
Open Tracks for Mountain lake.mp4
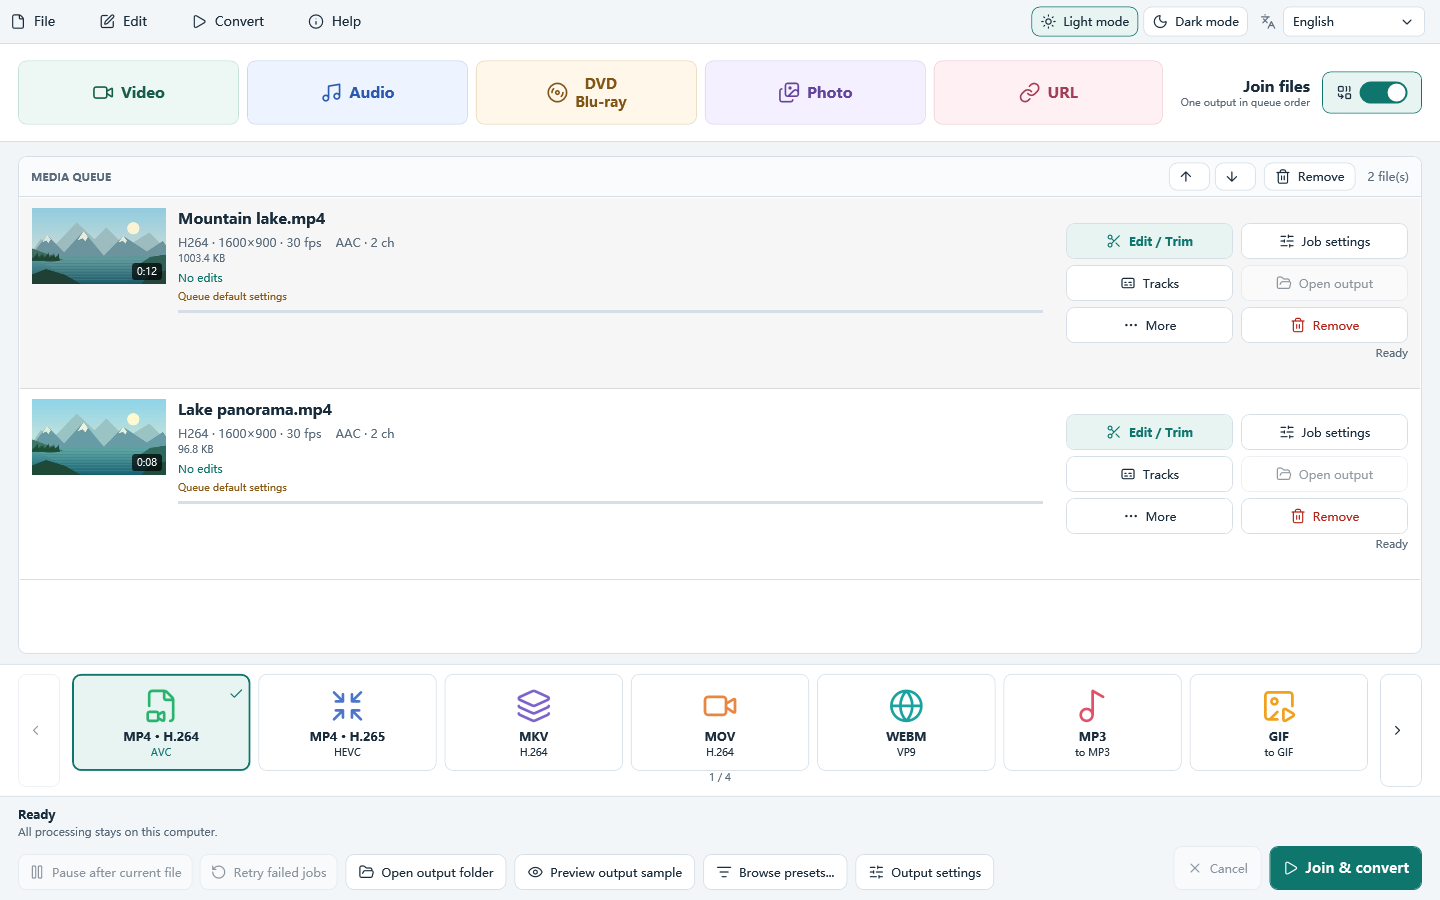1149,283
